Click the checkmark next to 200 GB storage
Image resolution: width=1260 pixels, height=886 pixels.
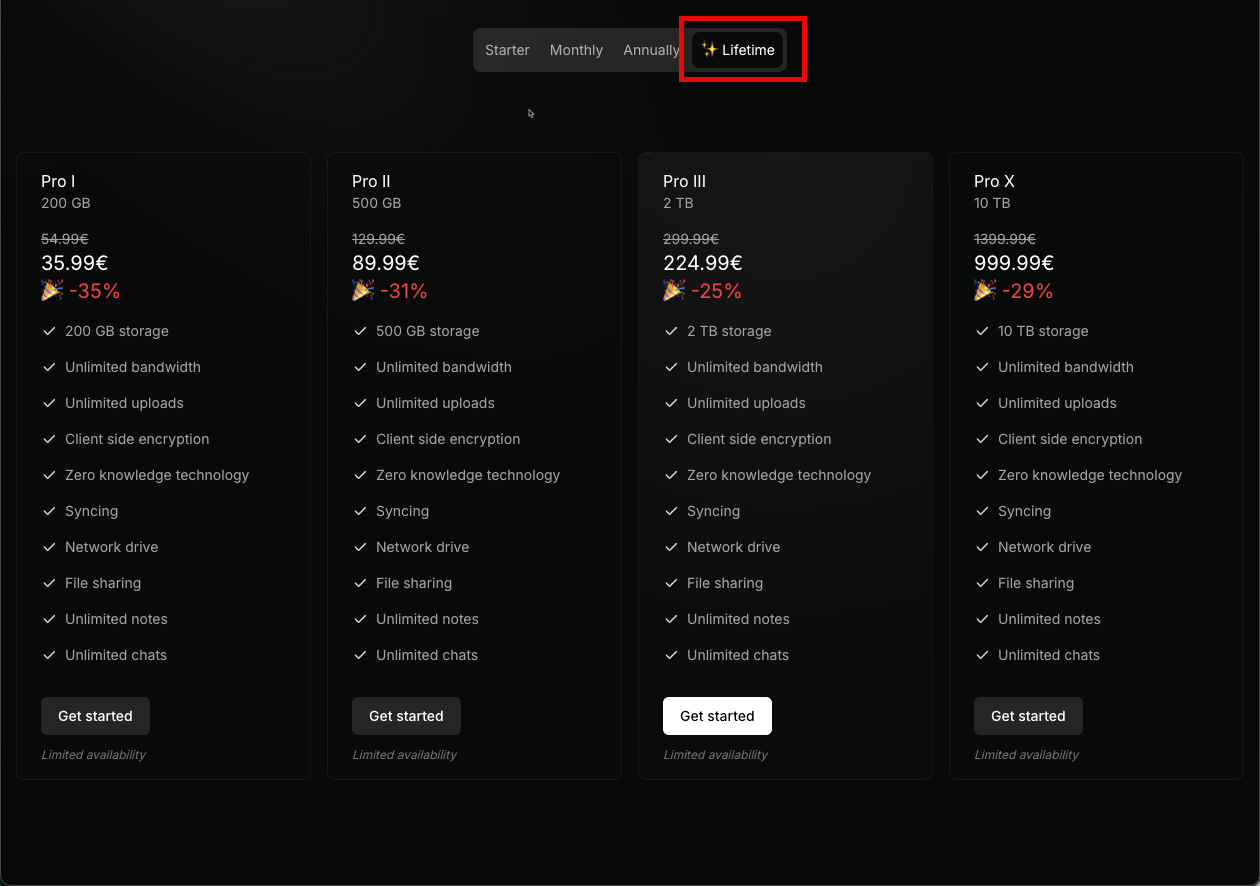point(48,331)
